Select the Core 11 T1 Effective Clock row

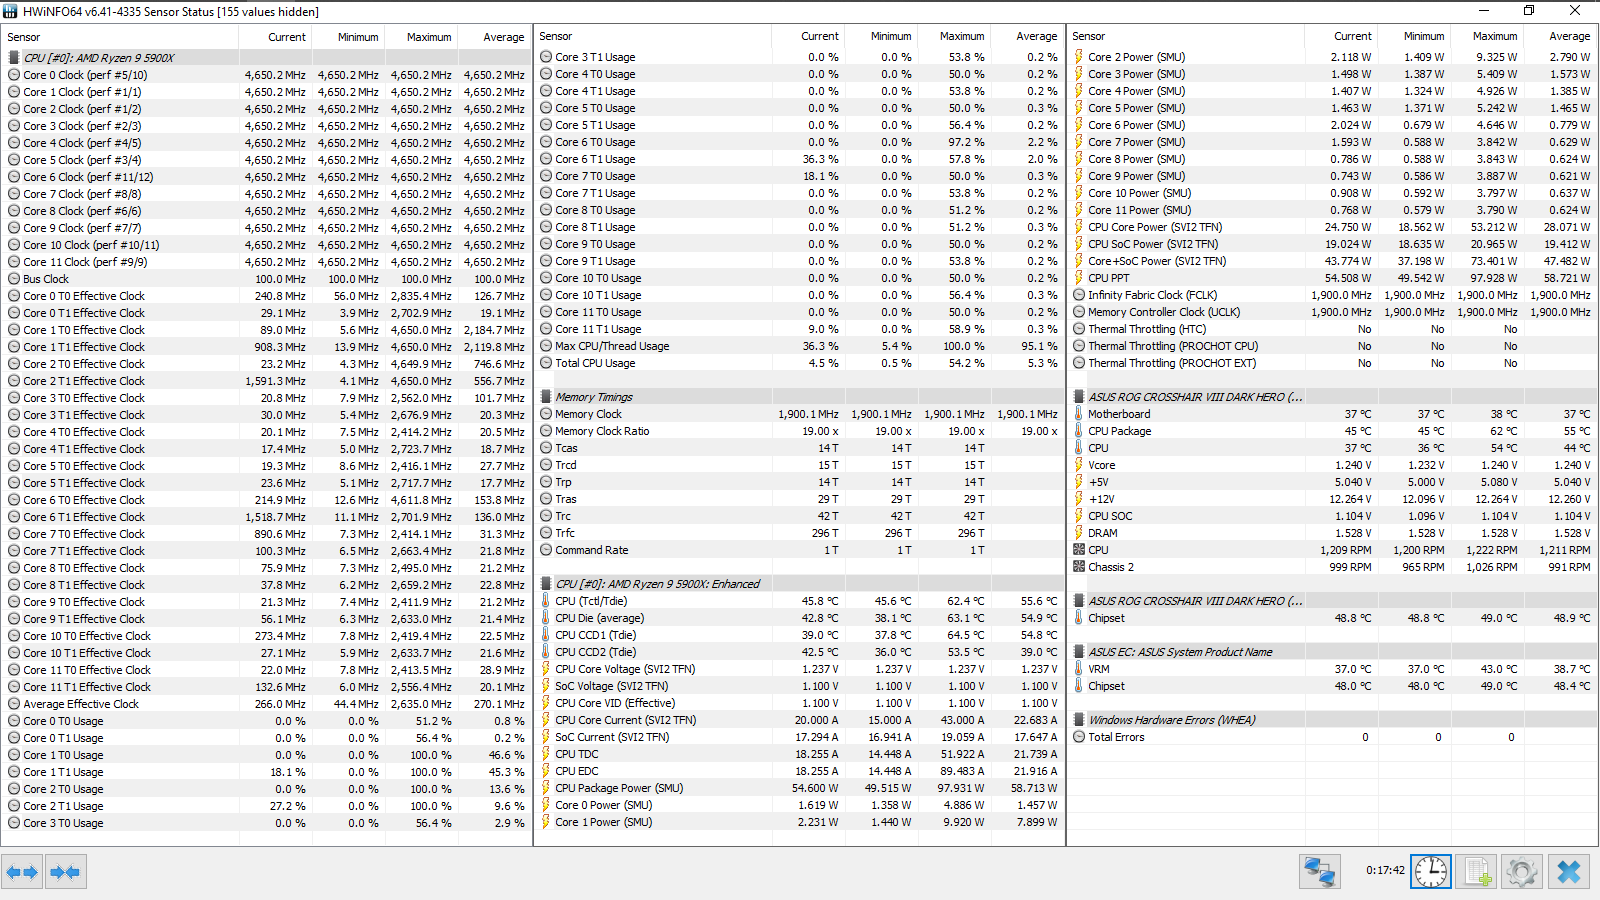pos(266,687)
